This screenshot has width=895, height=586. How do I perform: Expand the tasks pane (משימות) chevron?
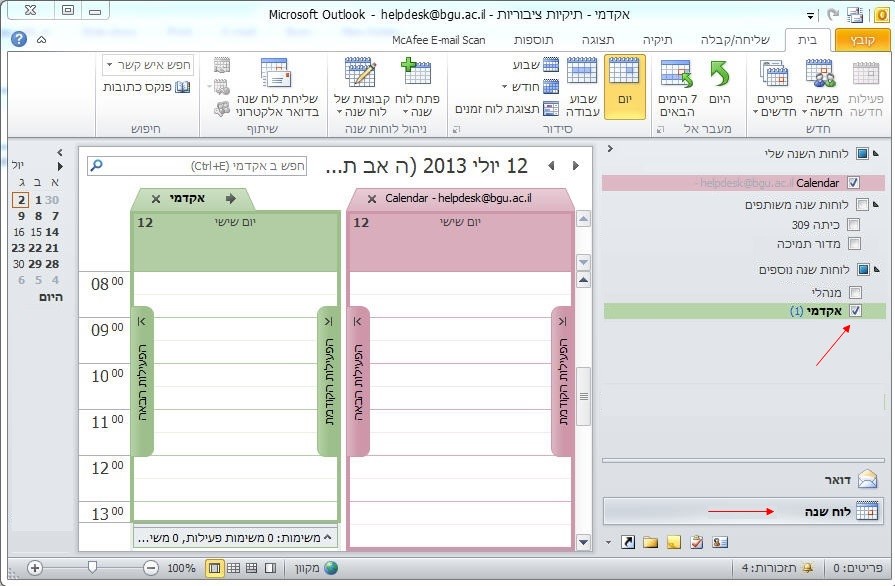(x=327, y=537)
